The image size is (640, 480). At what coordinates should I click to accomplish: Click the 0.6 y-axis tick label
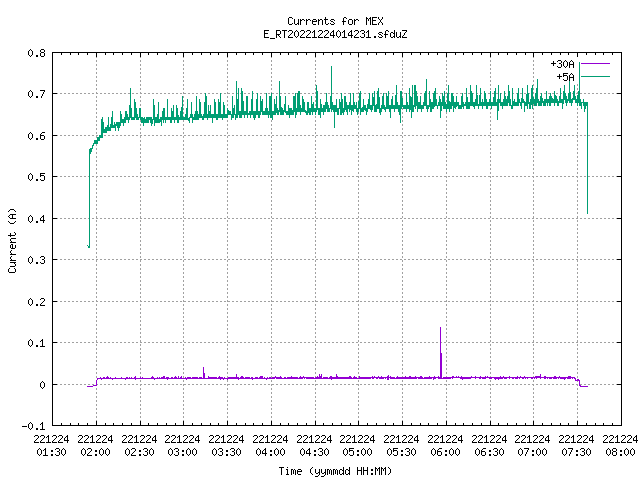(x=36, y=136)
